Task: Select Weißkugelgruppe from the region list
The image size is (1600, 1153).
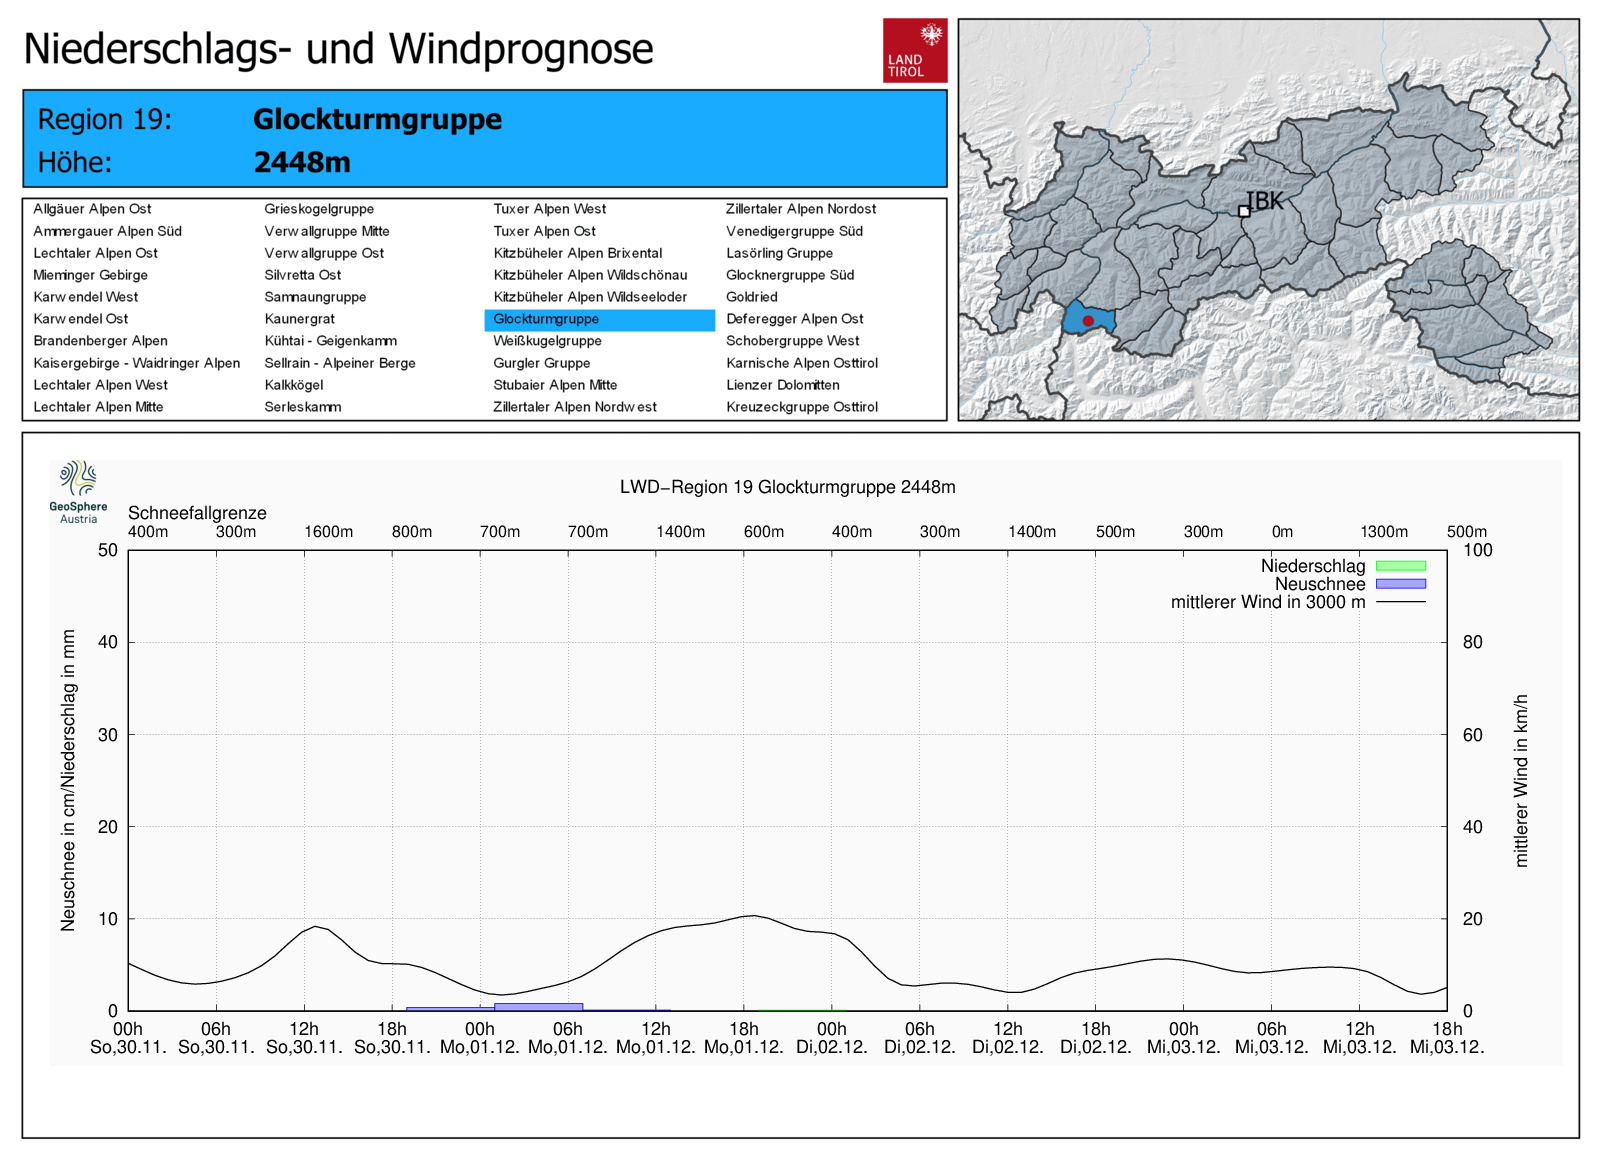Action: coord(547,341)
